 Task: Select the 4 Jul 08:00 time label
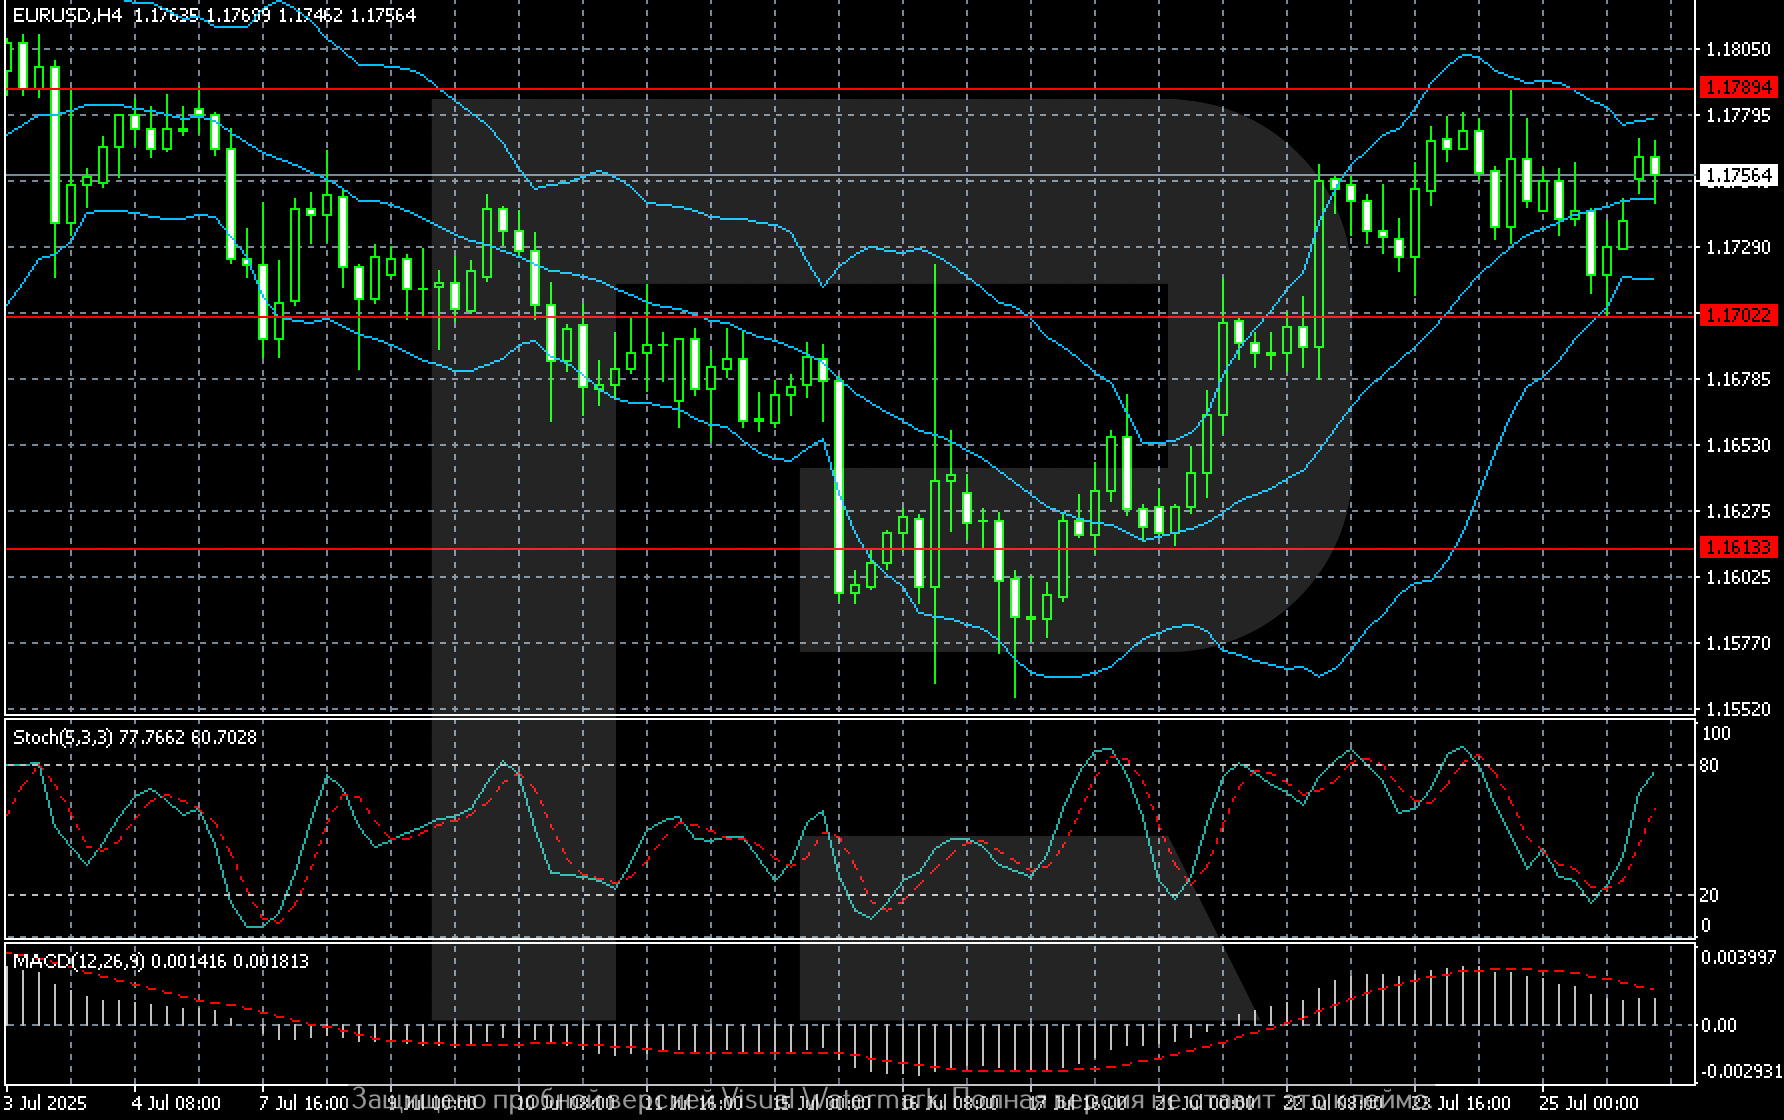tap(177, 1102)
